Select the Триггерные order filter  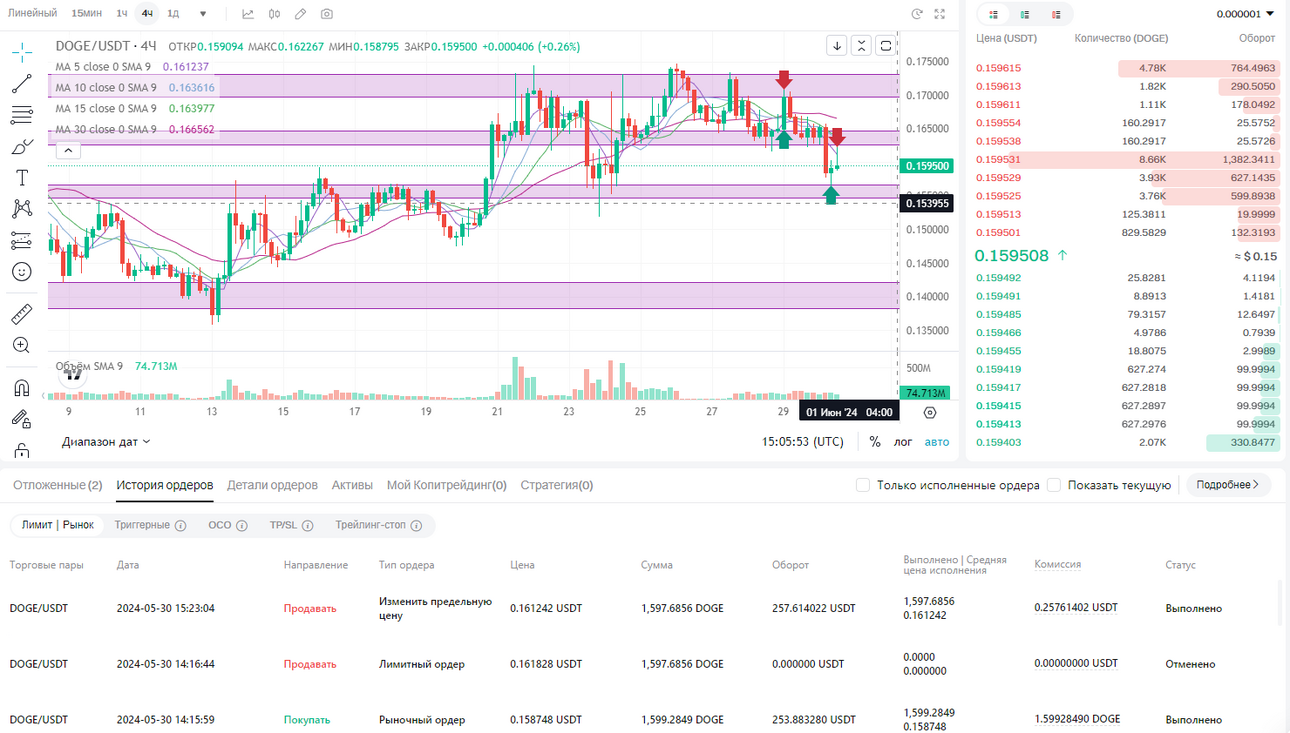click(142, 525)
